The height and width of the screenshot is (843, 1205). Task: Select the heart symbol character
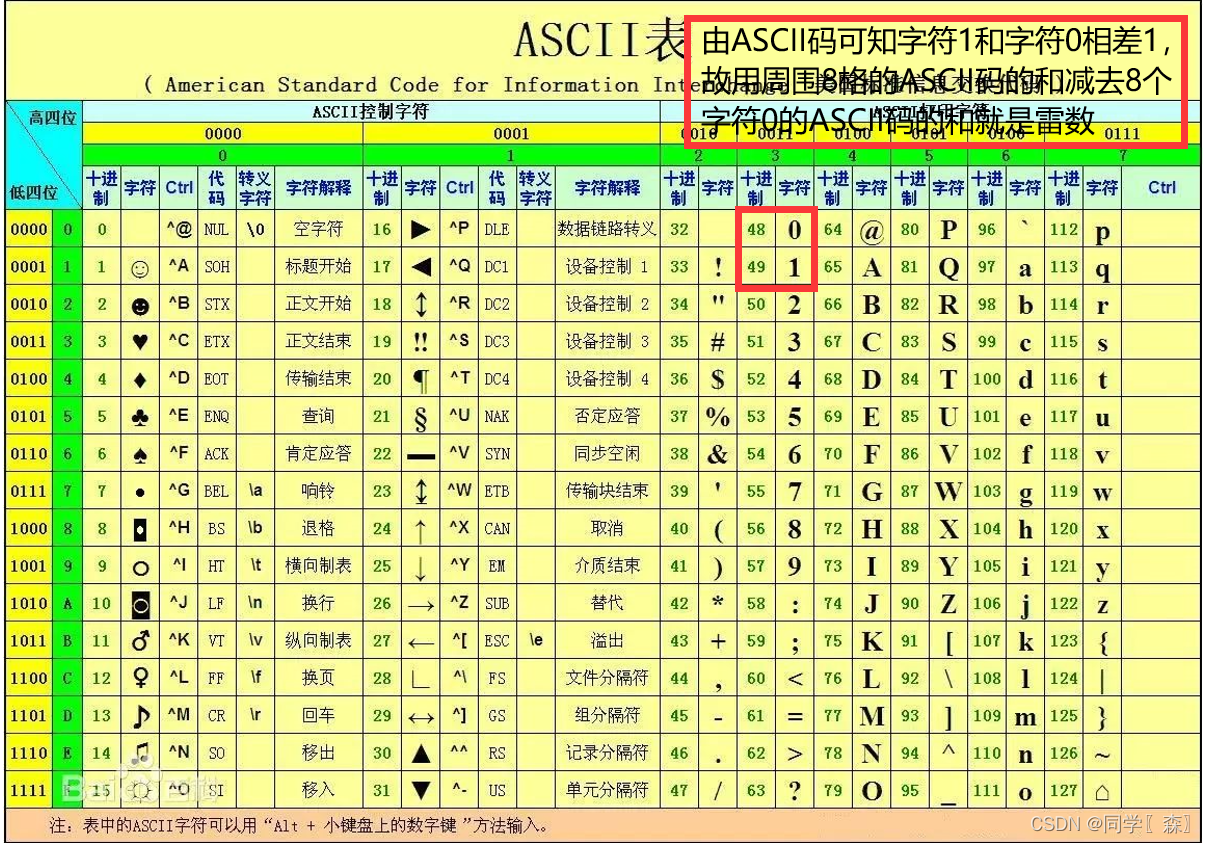141,342
